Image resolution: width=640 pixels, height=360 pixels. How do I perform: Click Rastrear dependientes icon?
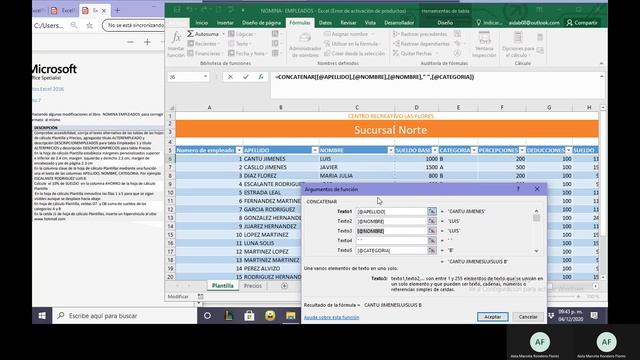point(396,43)
